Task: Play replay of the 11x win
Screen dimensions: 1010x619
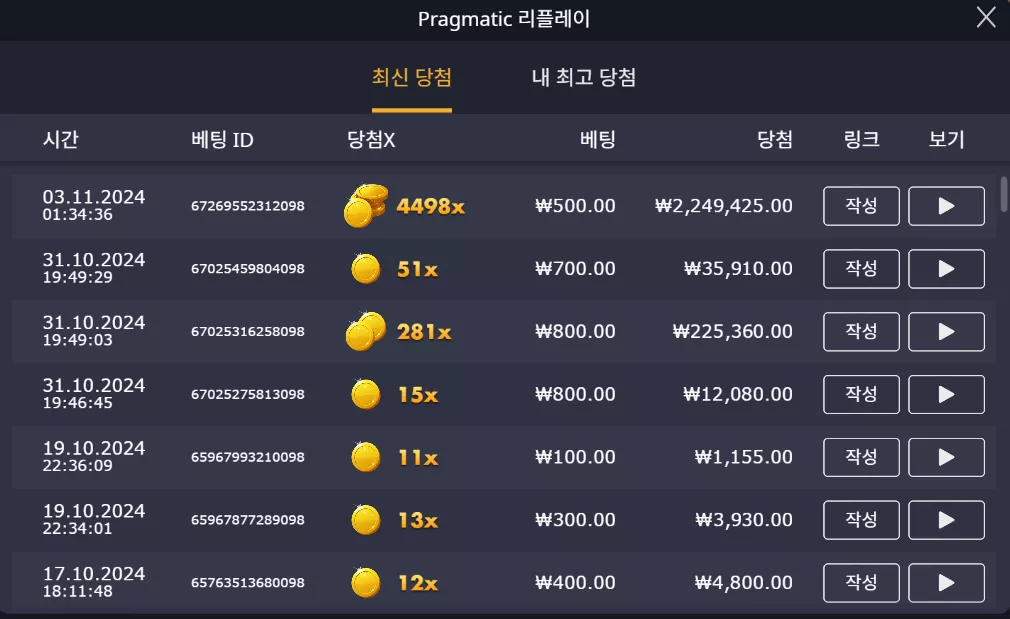Action: (x=946, y=457)
